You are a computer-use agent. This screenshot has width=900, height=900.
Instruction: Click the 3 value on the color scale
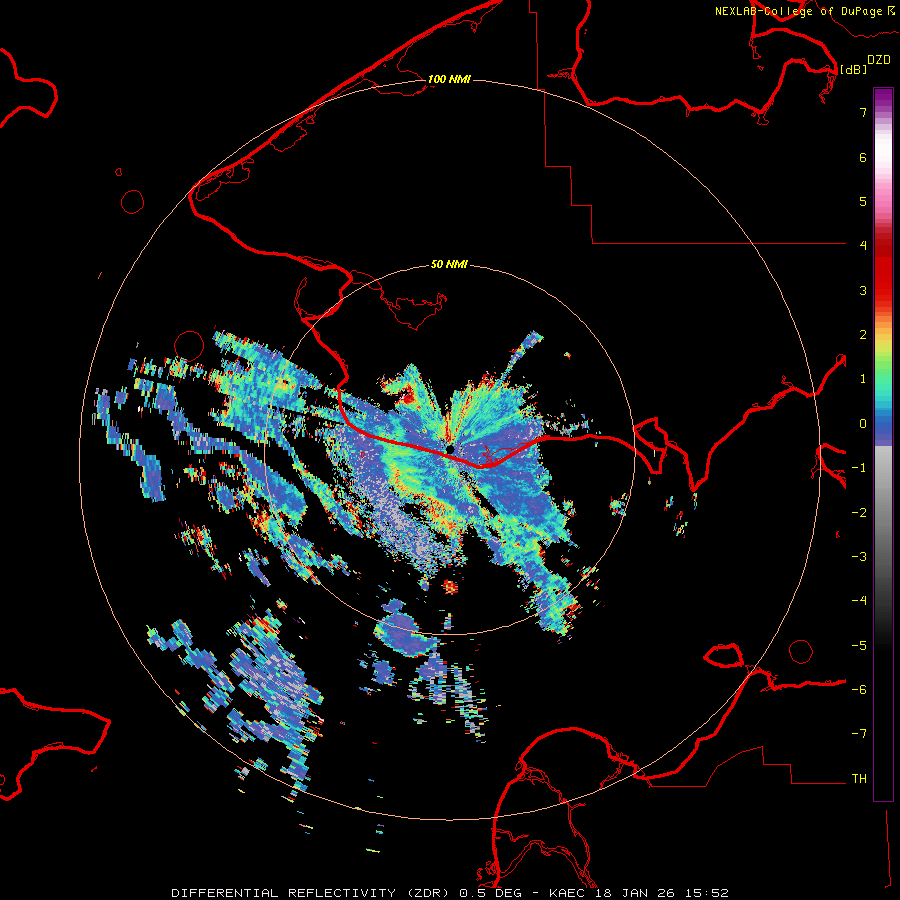(863, 290)
